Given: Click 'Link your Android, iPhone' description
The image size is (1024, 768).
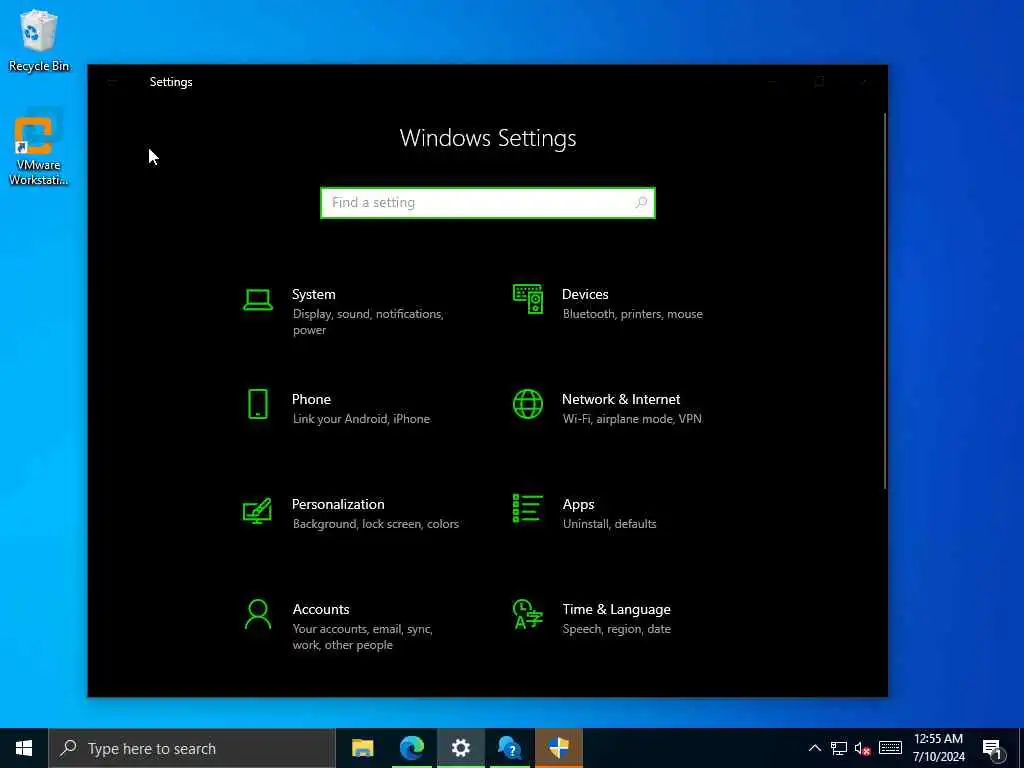Looking at the screenshot, I should coord(361,419).
